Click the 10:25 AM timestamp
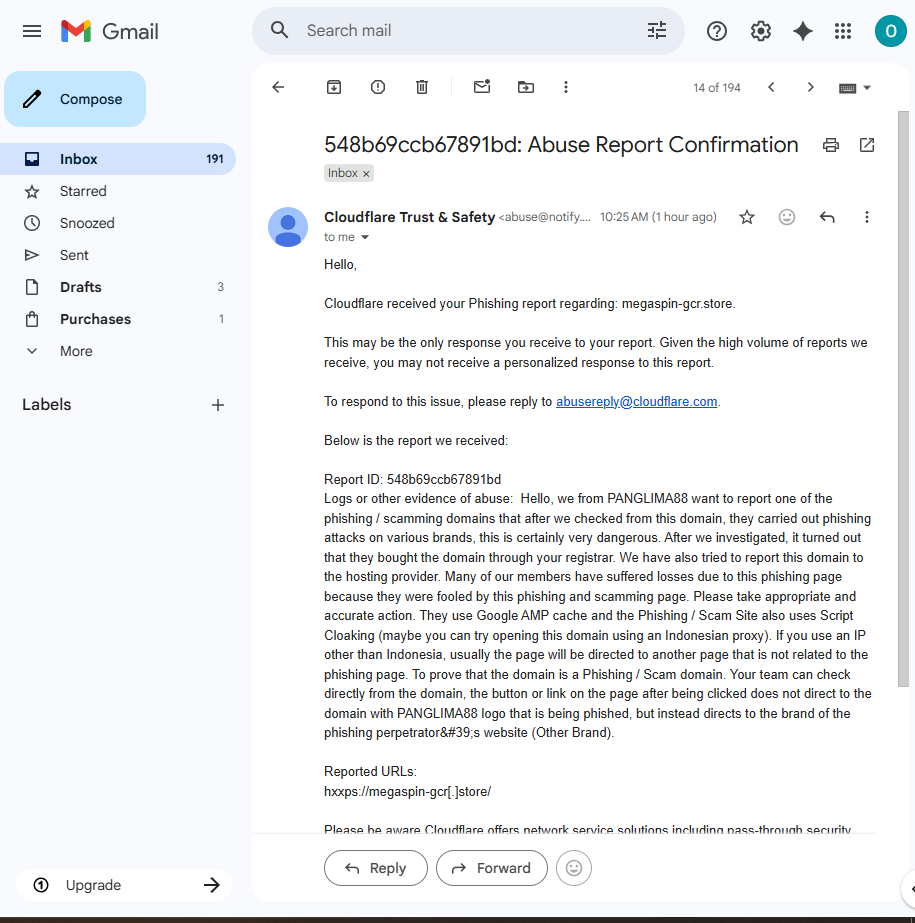The height and width of the screenshot is (923, 915). (x=658, y=217)
